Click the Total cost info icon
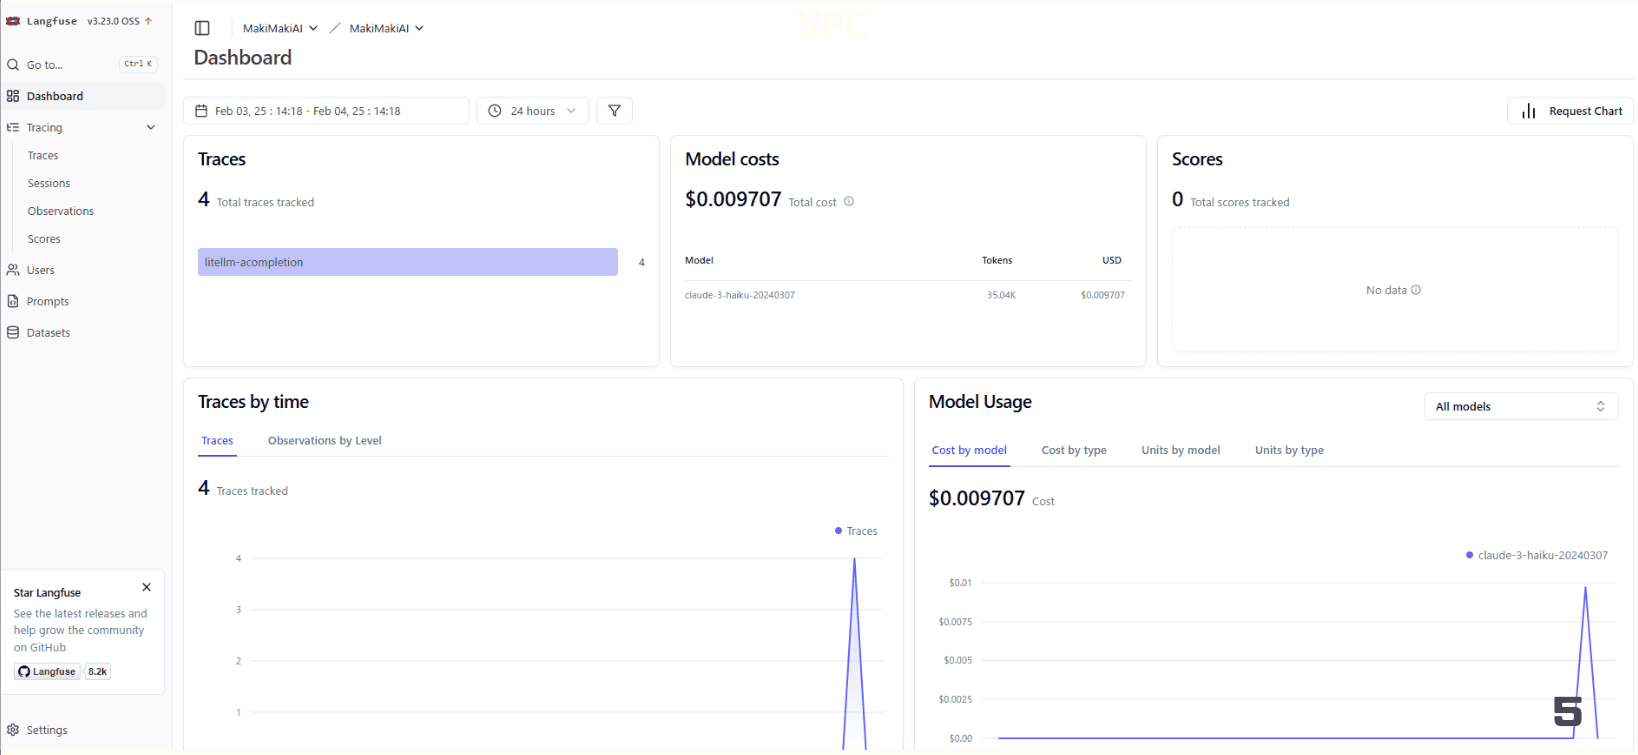The width and height of the screenshot is (1638, 755). (x=849, y=202)
